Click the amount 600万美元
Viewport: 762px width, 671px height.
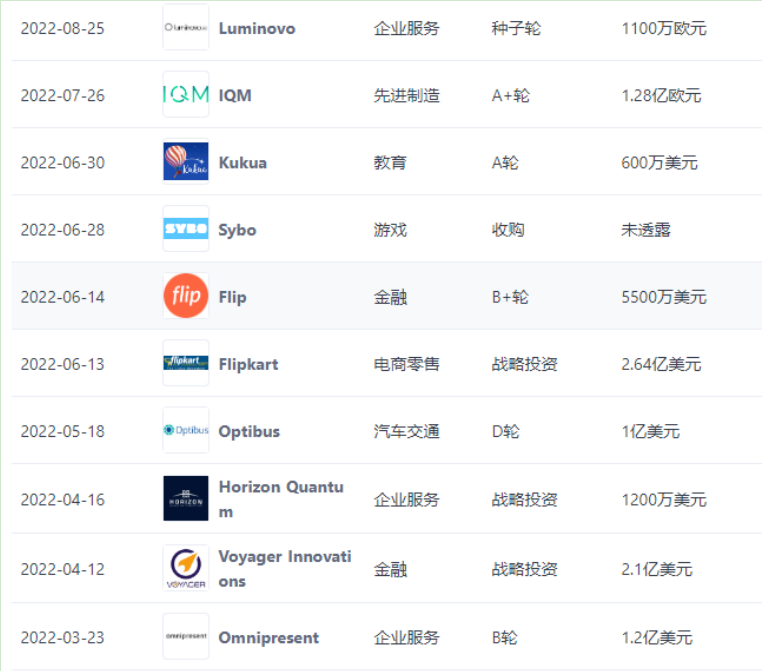[x=659, y=162]
